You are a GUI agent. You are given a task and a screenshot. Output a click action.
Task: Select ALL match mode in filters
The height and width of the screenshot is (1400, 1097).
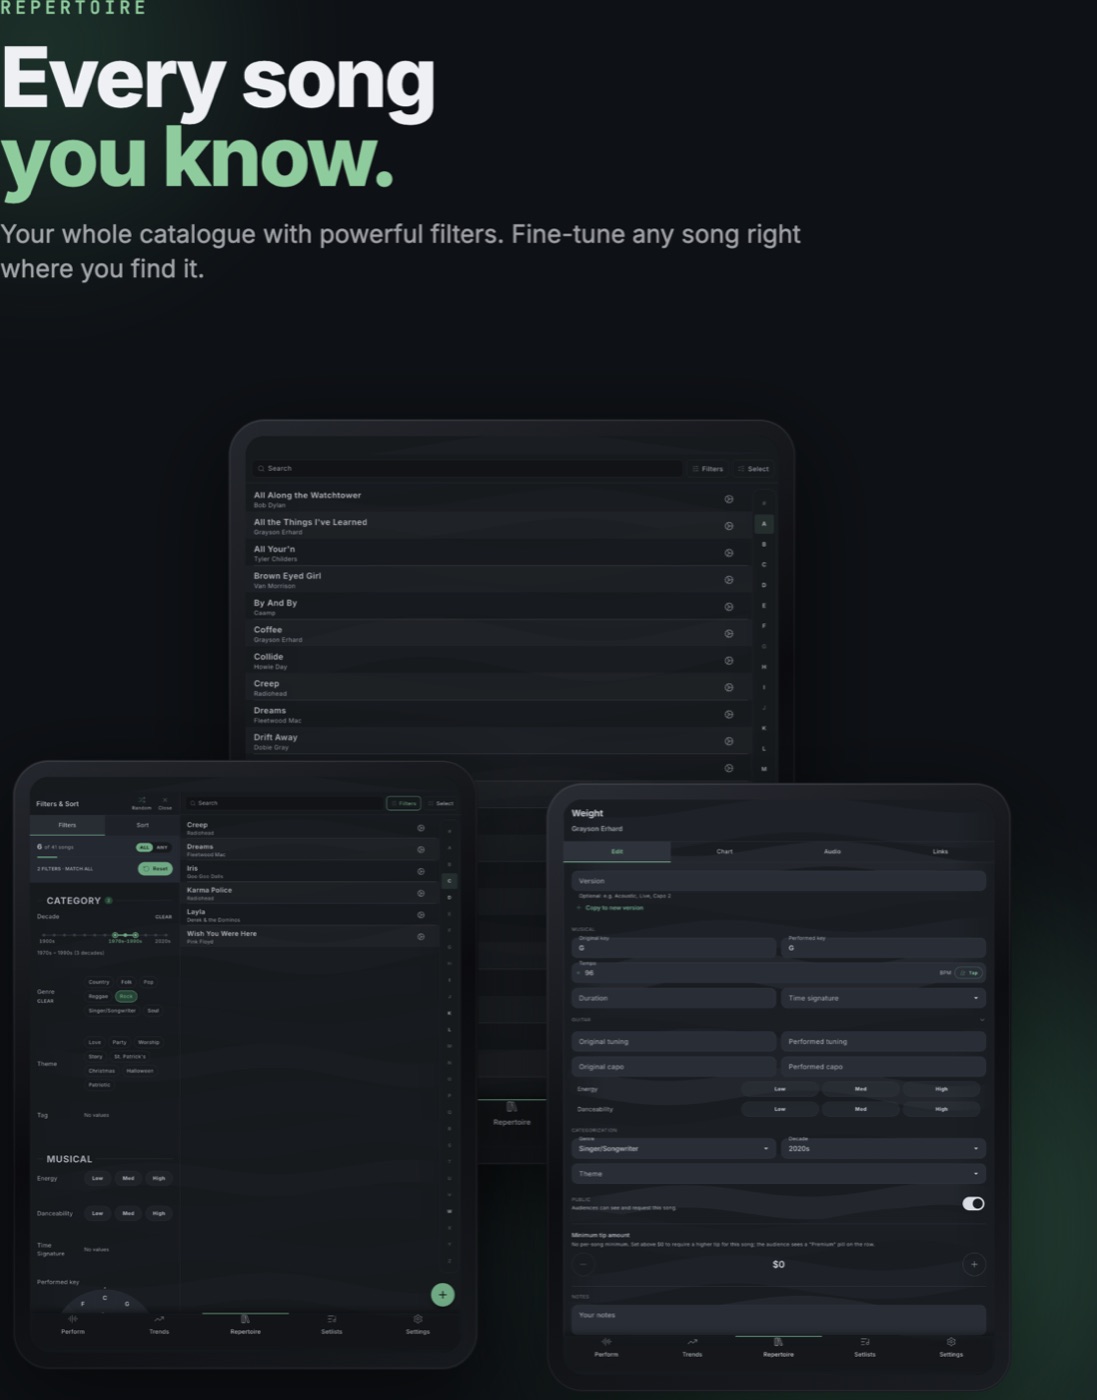coord(144,847)
